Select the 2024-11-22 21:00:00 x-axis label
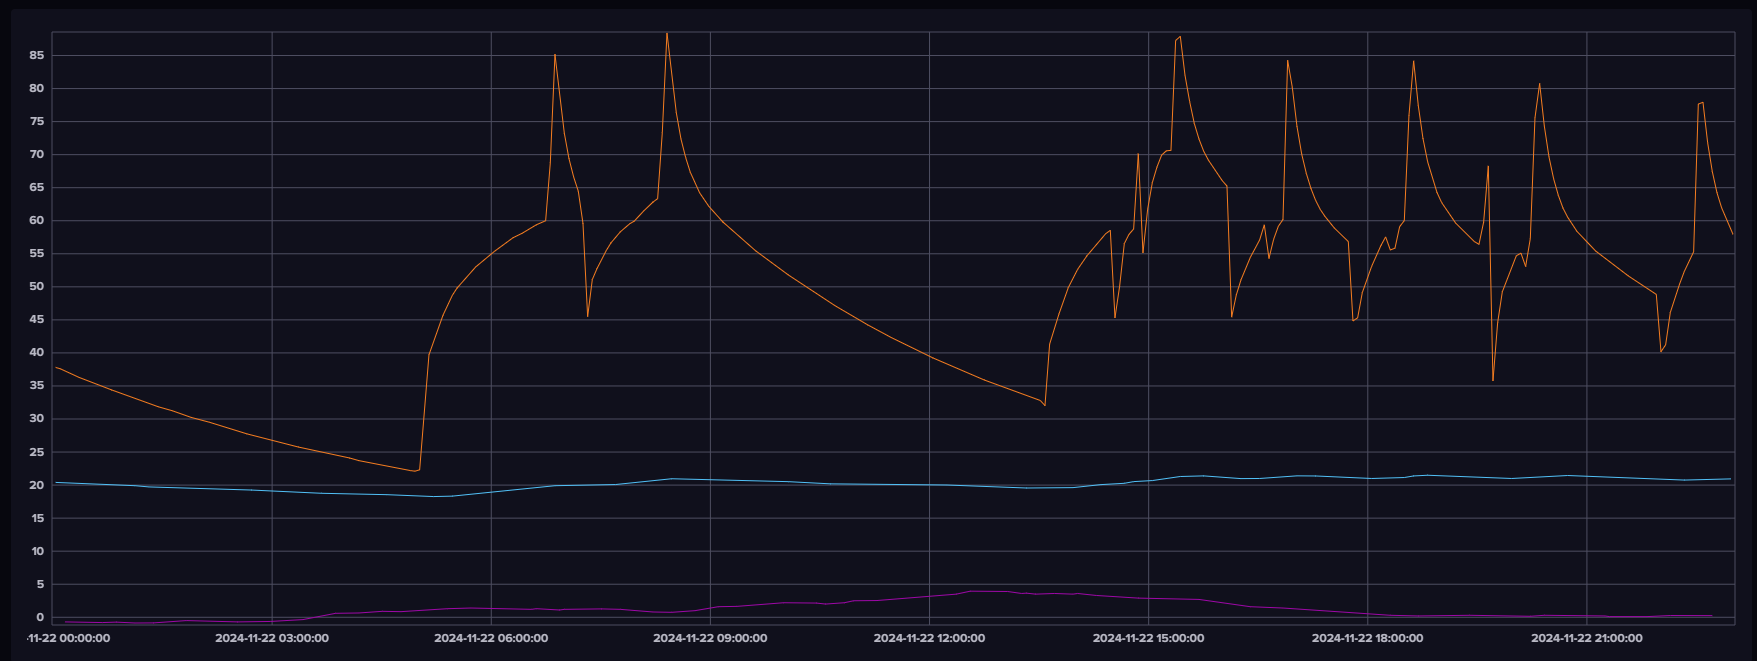The width and height of the screenshot is (1757, 661). pyautogui.click(x=1586, y=638)
